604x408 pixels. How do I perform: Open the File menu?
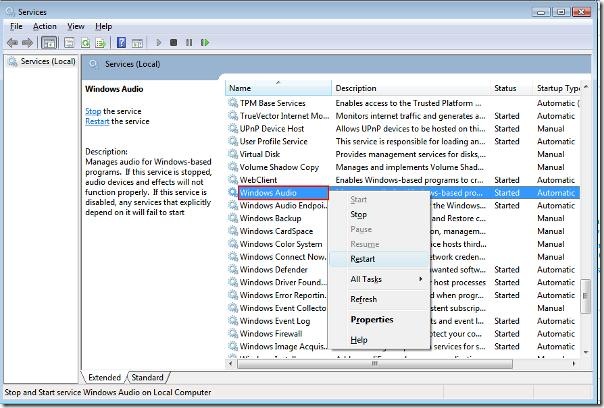pyautogui.click(x=16, y=26)
